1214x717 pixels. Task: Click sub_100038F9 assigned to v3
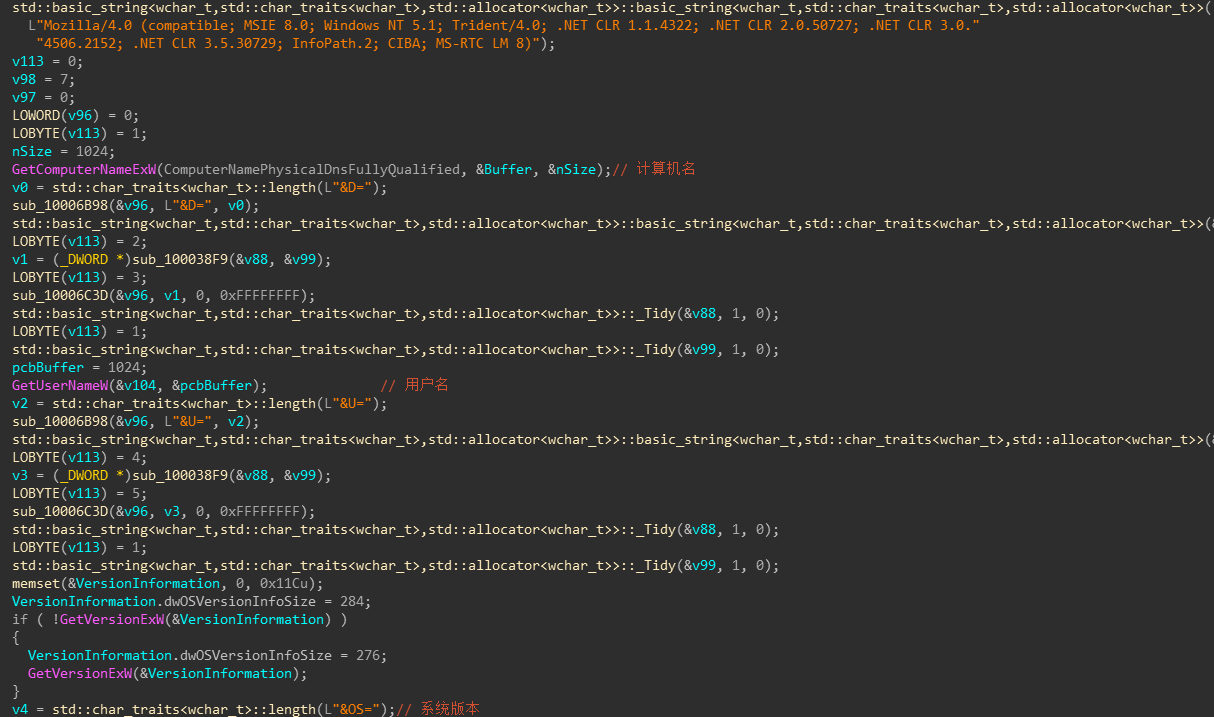tap(188, 475)
